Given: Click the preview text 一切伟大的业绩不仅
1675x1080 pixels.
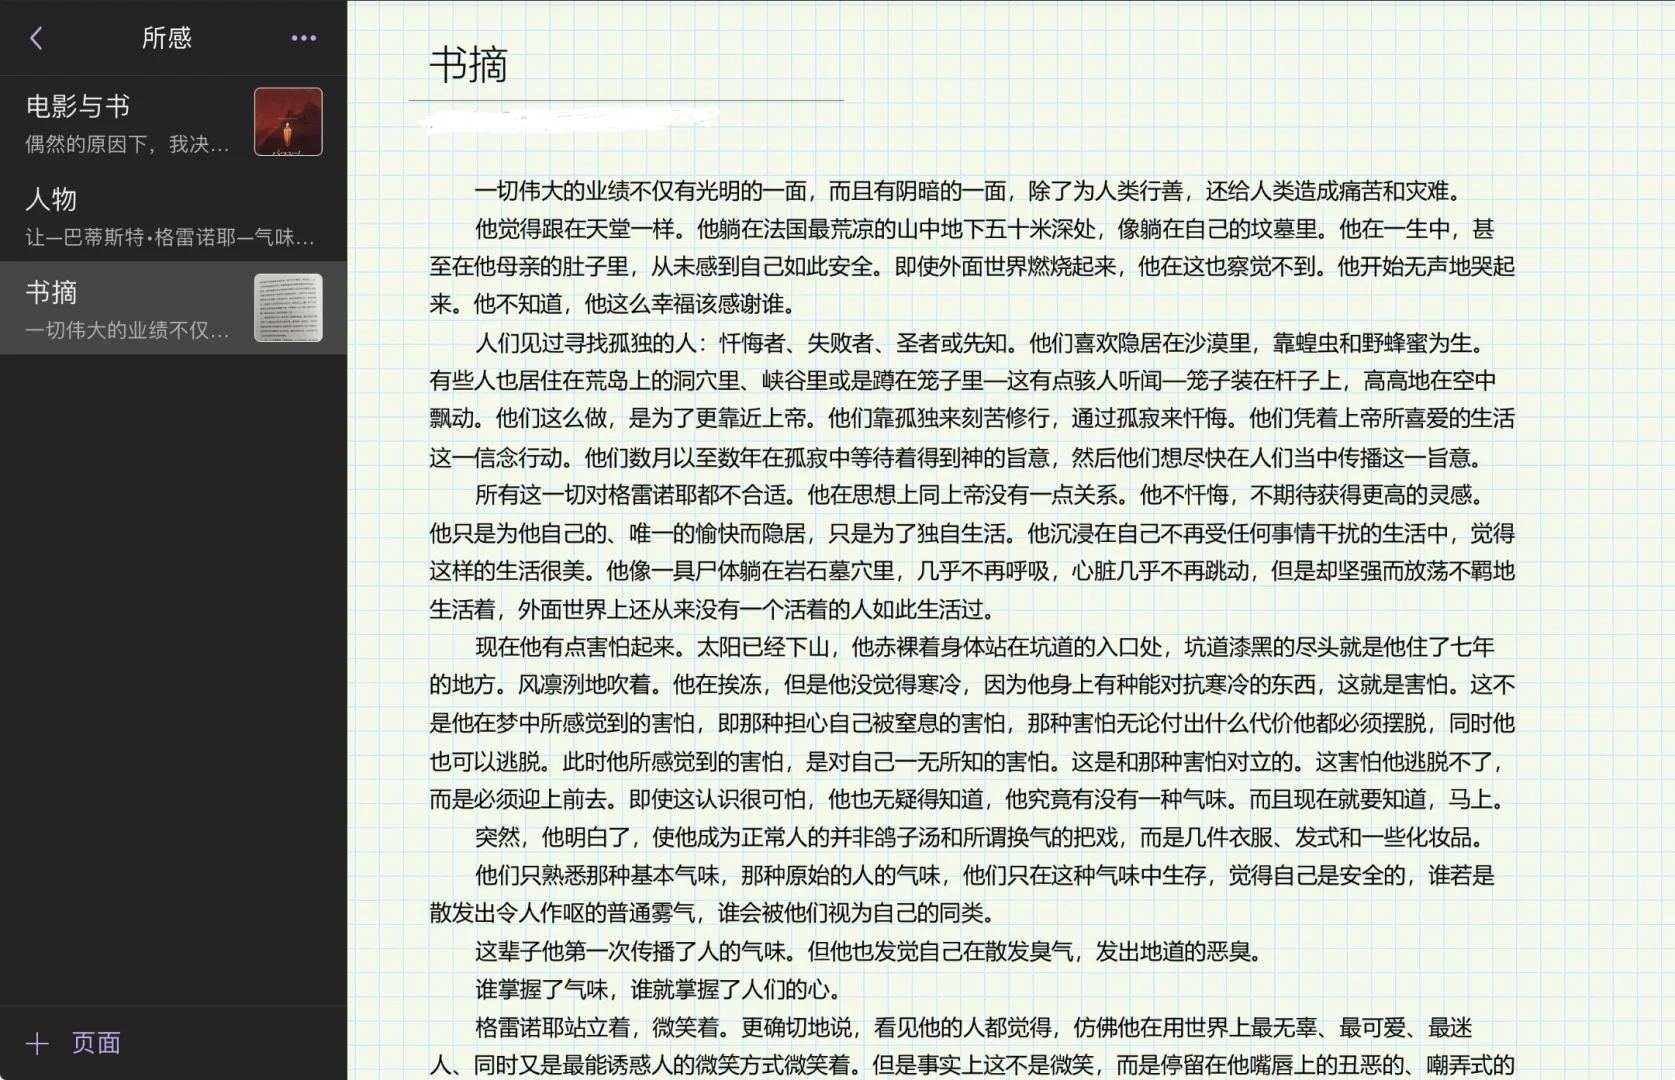Looking at the screenshot, I should pos(124,331).
